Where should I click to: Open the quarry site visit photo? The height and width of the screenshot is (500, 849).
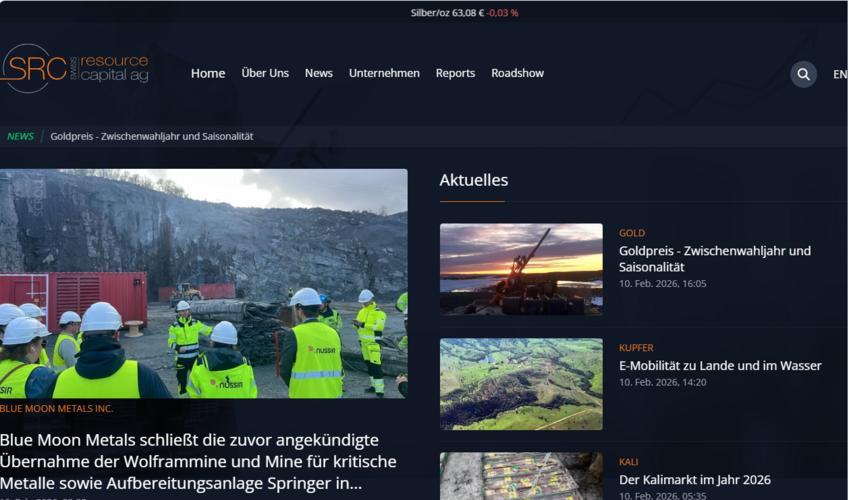click(204, 283)
